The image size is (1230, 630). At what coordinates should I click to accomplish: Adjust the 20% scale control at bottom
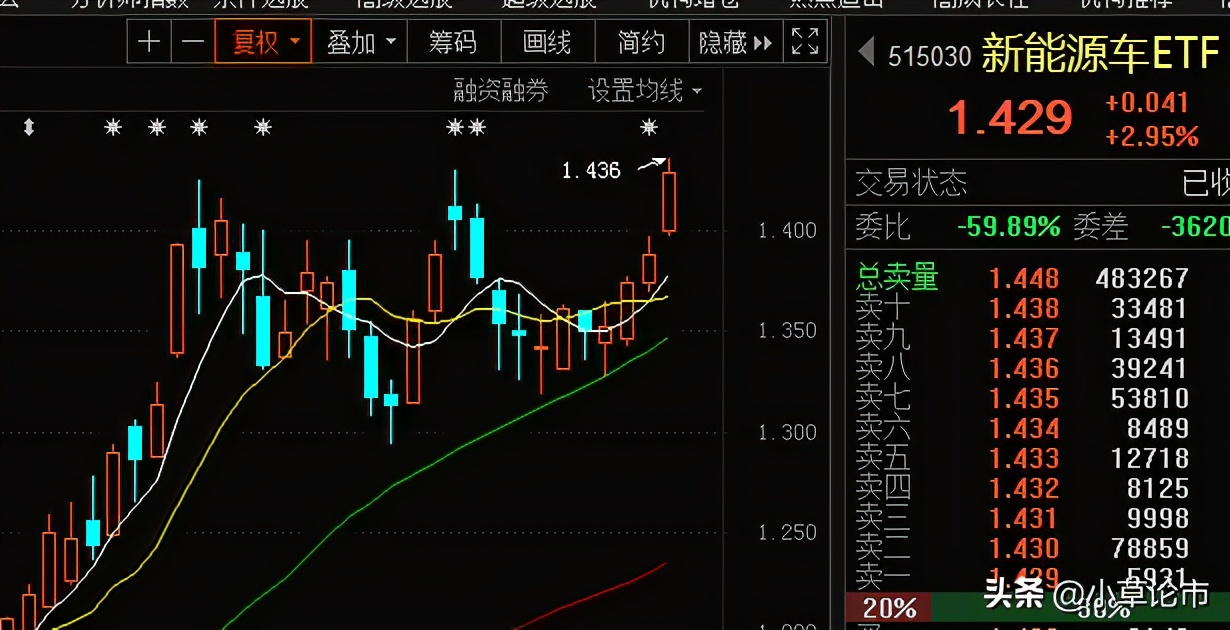[888, 607]
